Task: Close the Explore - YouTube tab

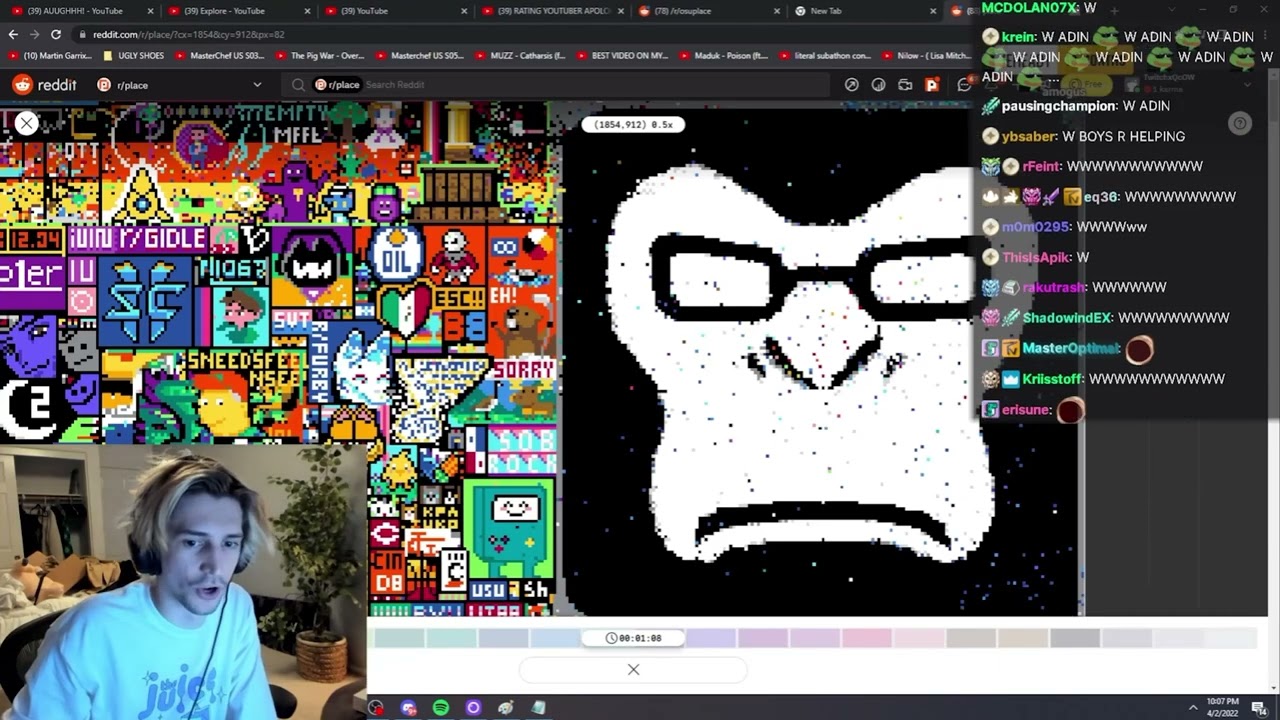Action: pyautogui.click(x=306, y=11)
